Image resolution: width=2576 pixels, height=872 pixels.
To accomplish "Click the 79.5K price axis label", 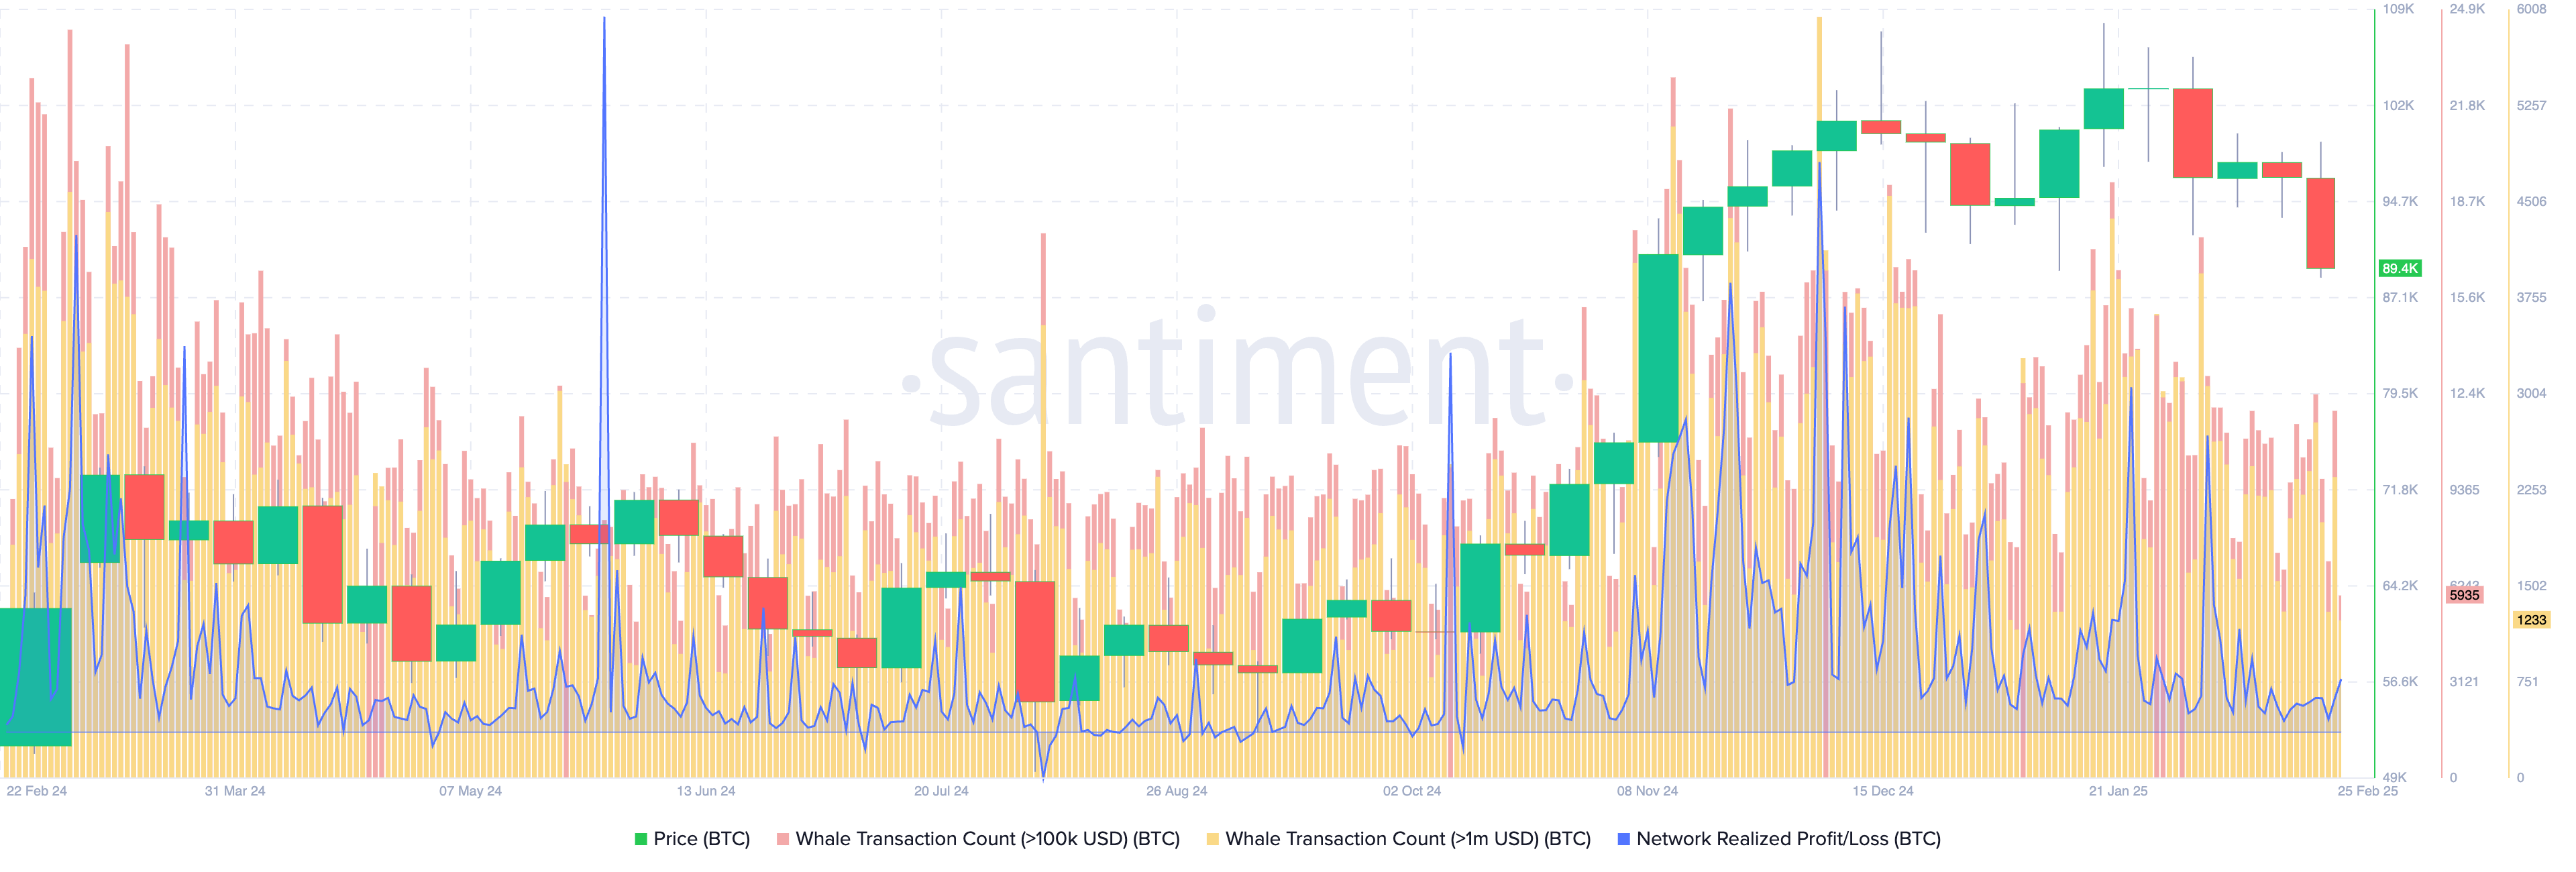I will coord(2400,393).
